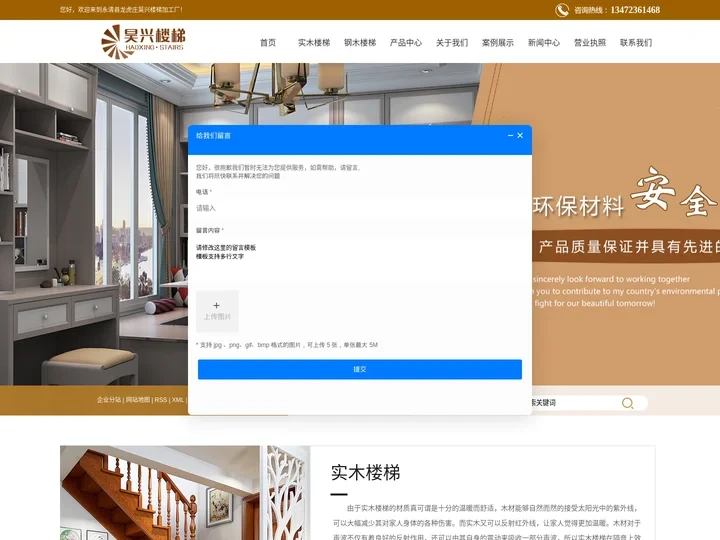The width and height of the screenshot is (720, 540).
Task: Focus the 电话 phone input field
Action: [x=360, y=208]
